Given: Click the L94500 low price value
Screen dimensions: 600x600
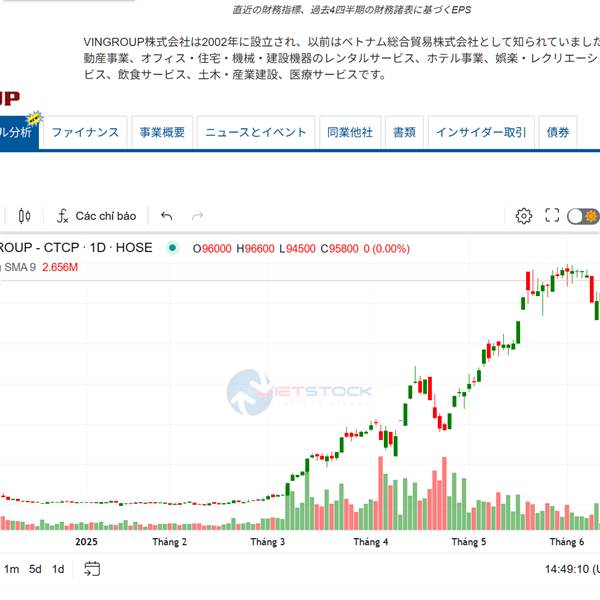Looking at the screenshot, I should 297,249.
